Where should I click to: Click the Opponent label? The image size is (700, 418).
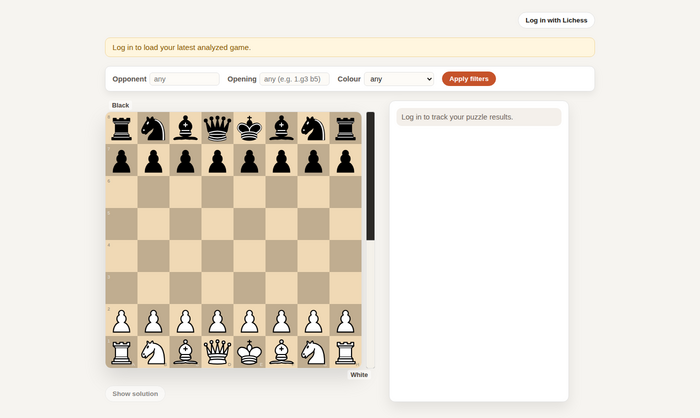[129, 79]
